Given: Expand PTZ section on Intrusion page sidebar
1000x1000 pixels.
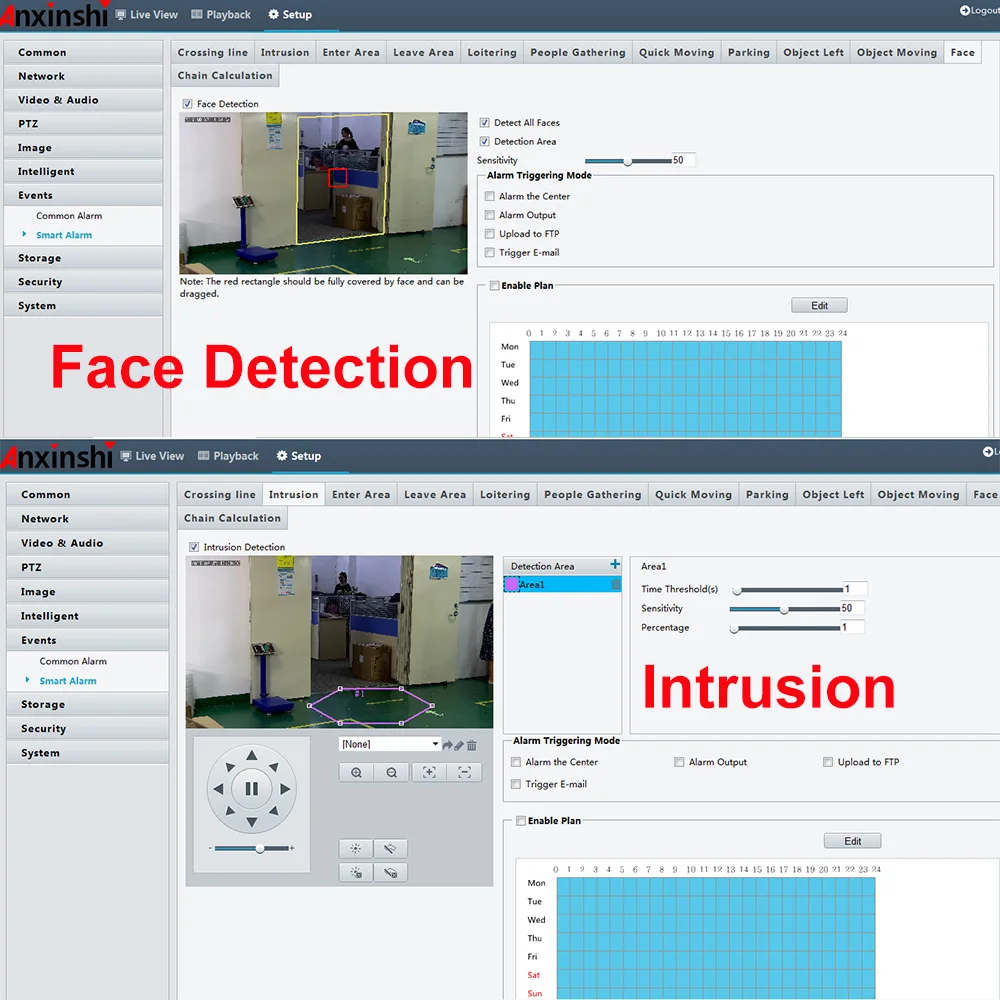Looking at the screenshot, I should click(x=87, y=567).
